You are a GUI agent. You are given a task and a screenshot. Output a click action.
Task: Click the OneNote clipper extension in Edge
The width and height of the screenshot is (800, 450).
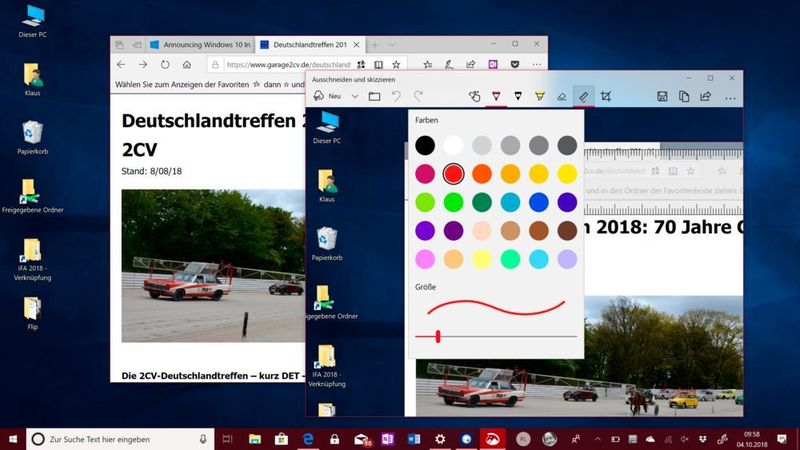[493, 65]
